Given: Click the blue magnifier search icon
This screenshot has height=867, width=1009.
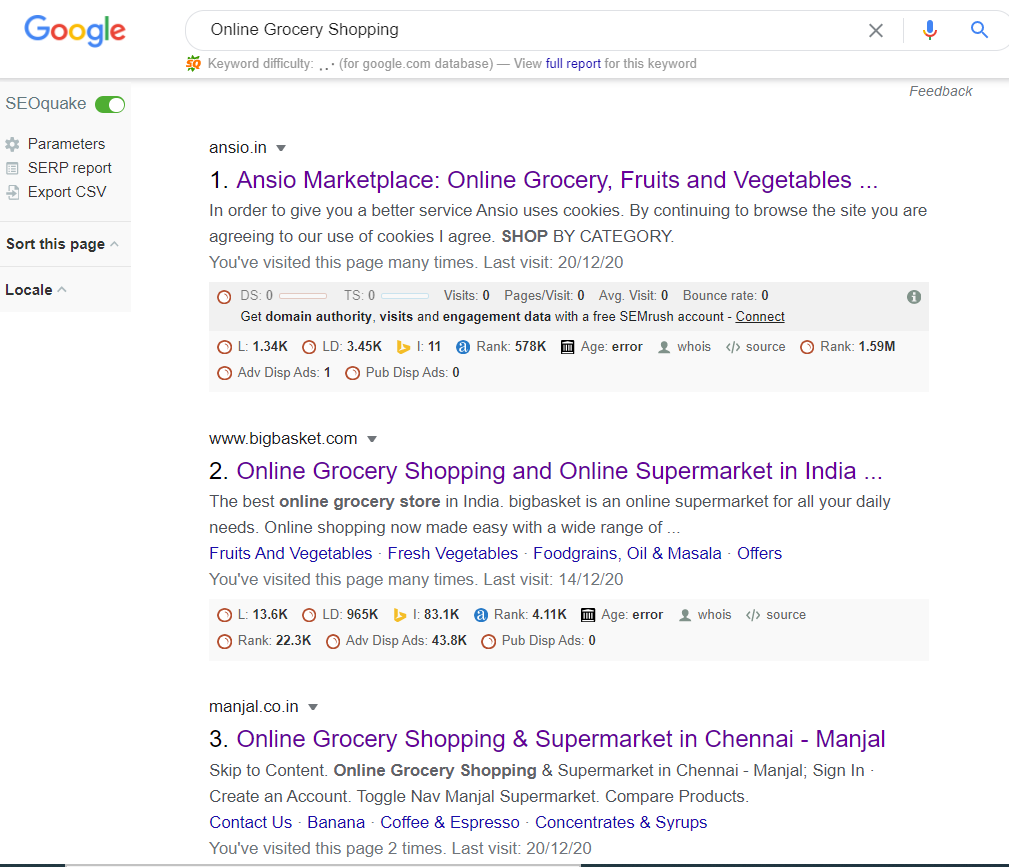Looking at the screenshot, I should (x=979, y=30).
